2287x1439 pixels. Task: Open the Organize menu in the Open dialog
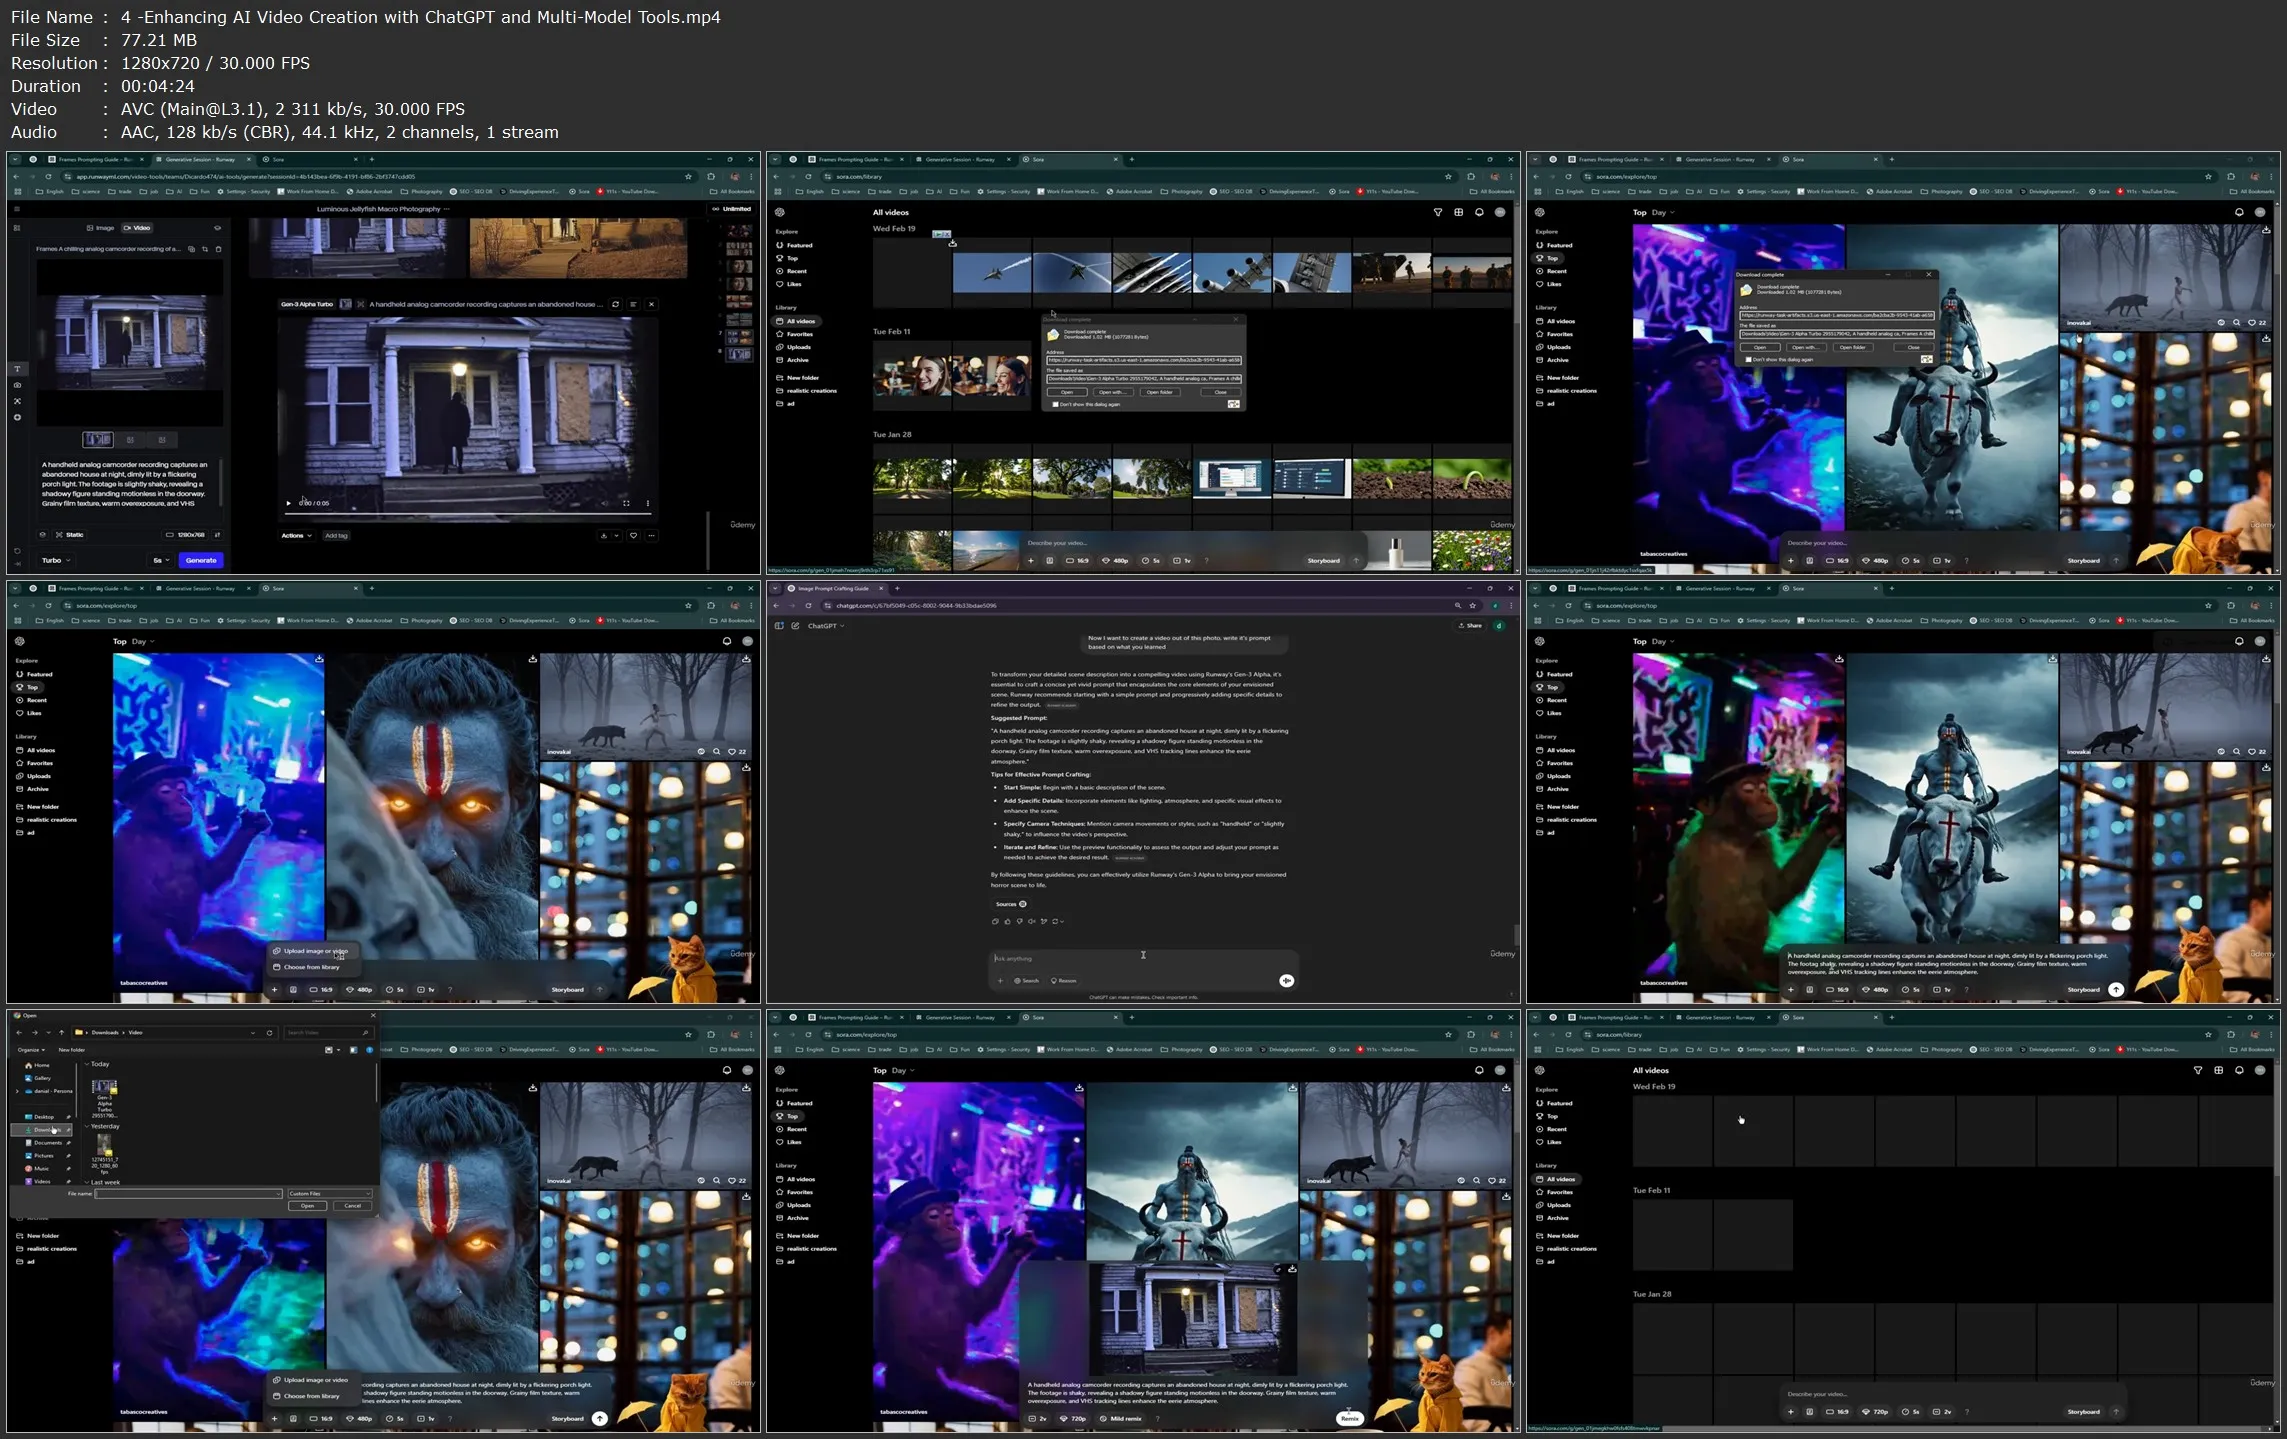pos(30,1050)
